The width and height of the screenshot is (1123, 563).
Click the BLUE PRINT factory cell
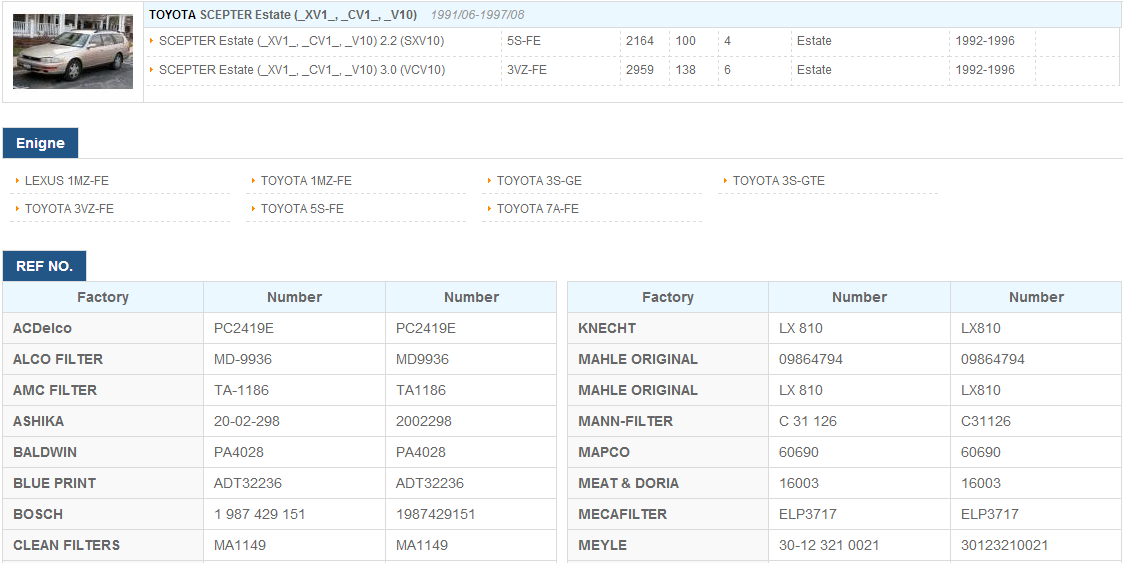coord(103,483)
